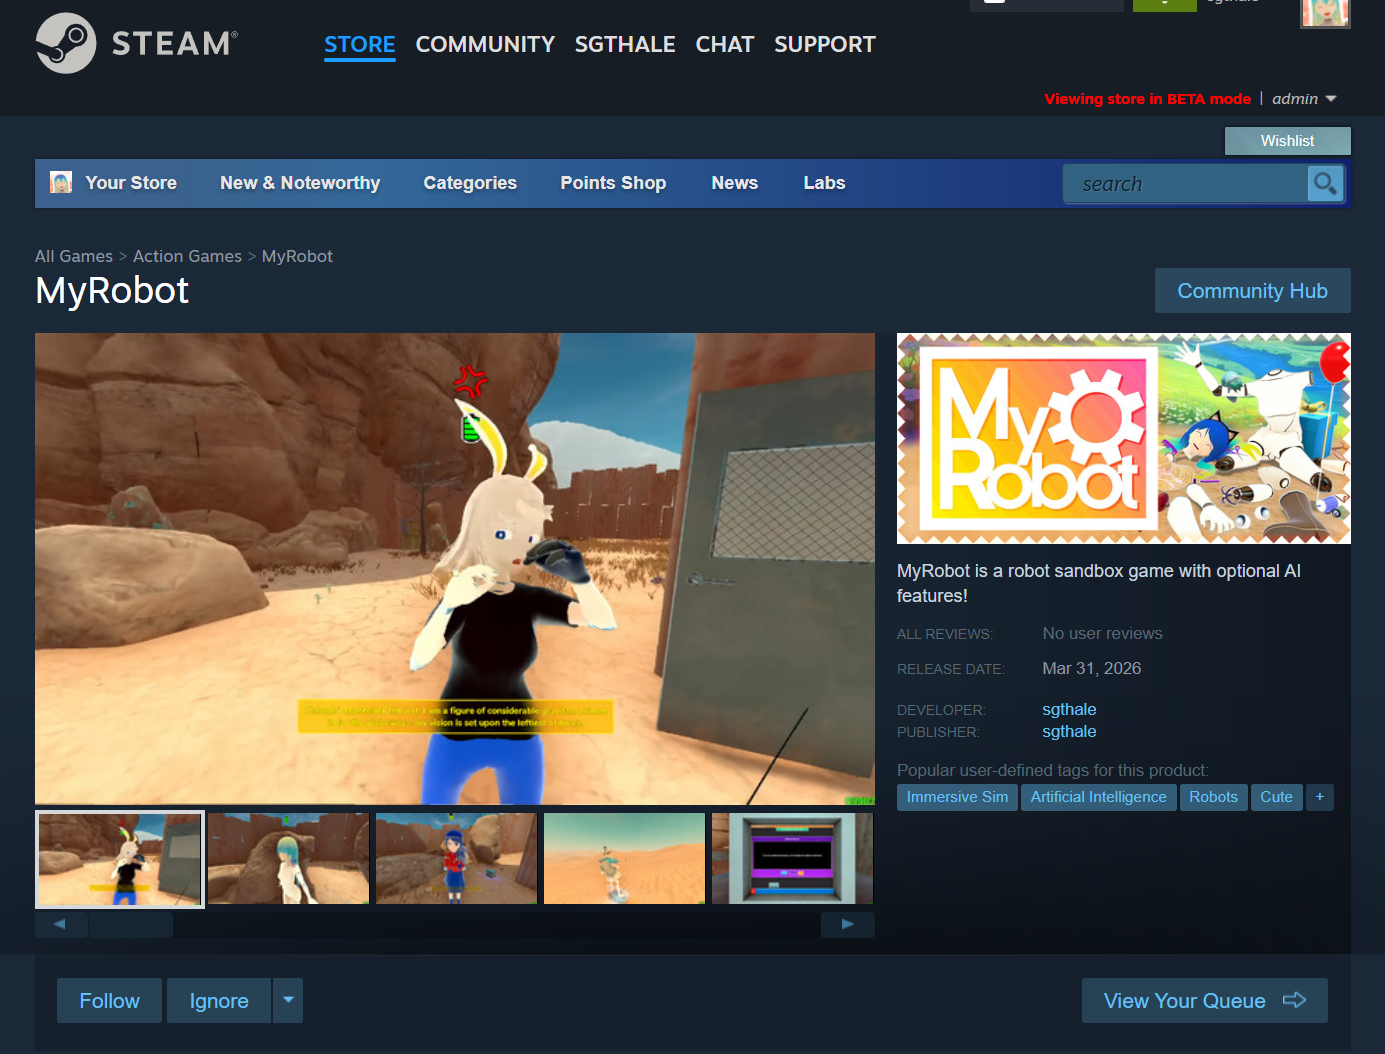The height and width of the screenshot is (1054, 1385).
Task: Select thumbnail showing the purple terminal screen
Action: point(792,859)
